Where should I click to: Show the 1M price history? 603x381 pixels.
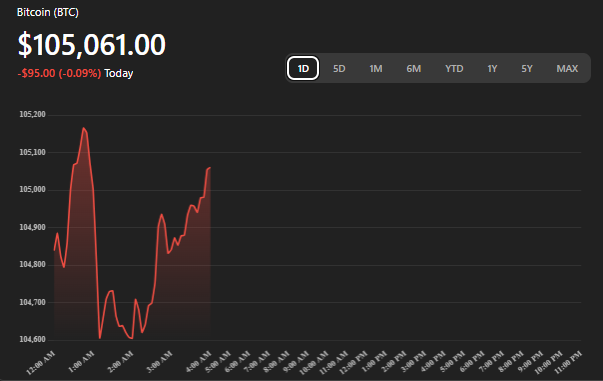(376, 68)
